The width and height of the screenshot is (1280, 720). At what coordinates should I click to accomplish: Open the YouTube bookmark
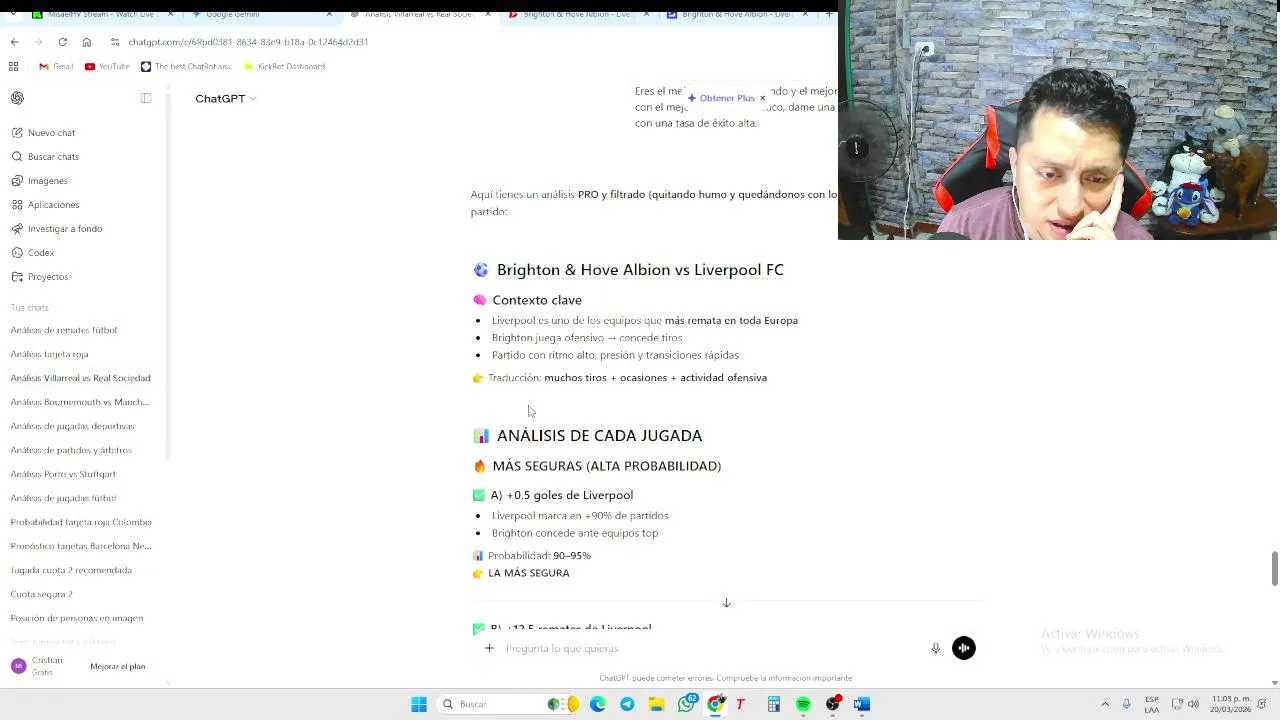tap(107, 66)
